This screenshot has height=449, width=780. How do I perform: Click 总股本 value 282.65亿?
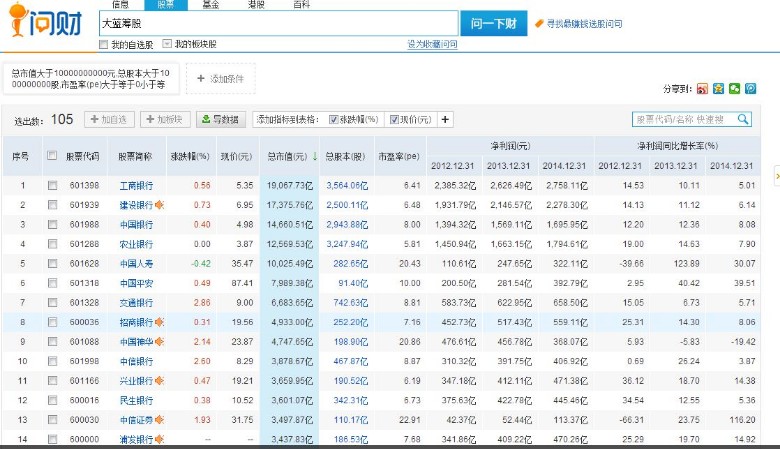click(x=351, y=264)
